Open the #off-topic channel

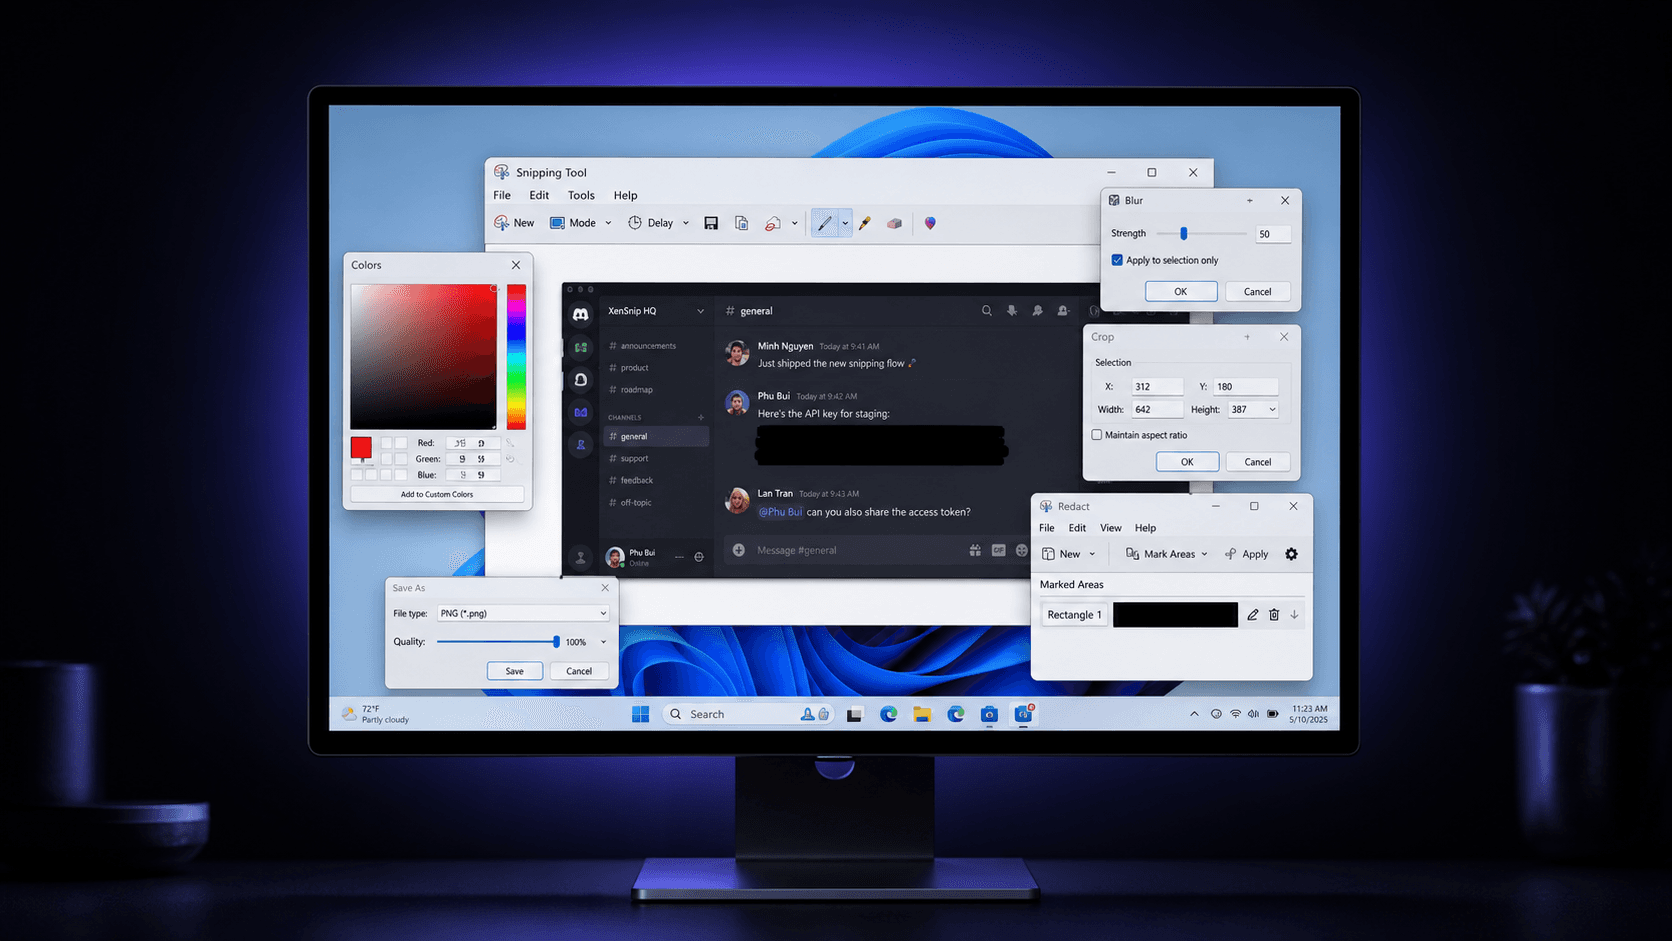657,502
